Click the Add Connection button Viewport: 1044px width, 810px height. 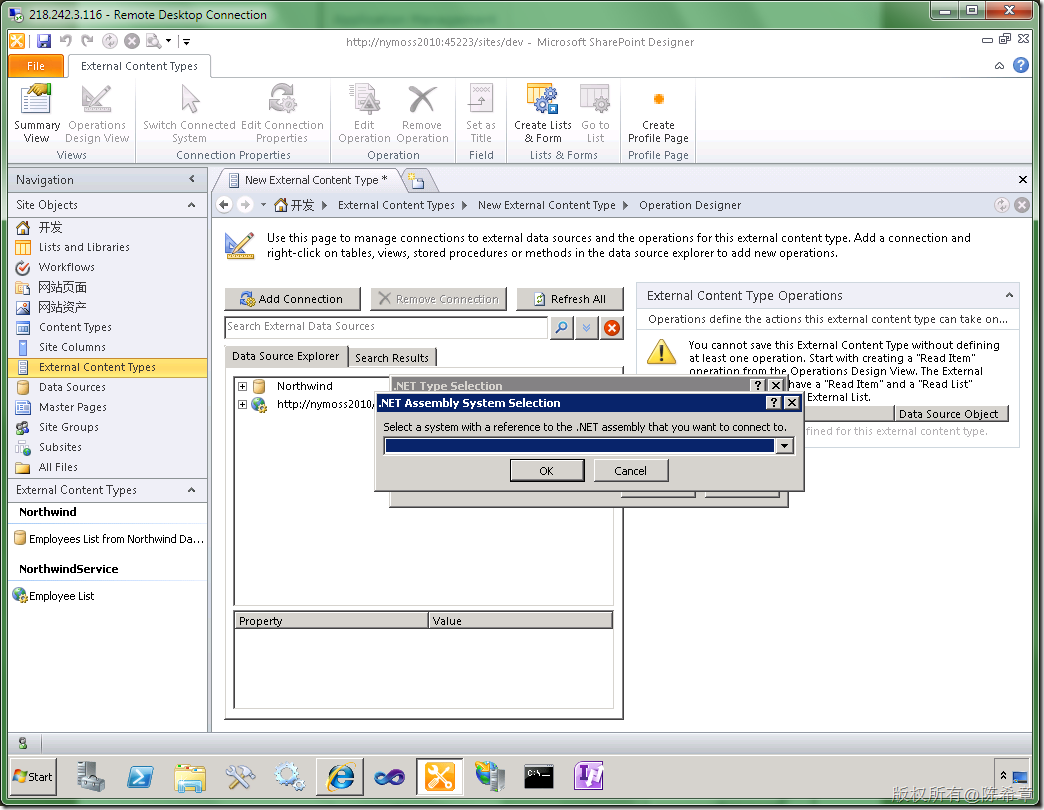coord(292,299)
